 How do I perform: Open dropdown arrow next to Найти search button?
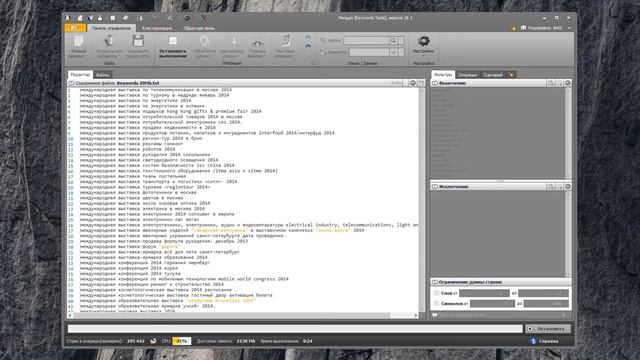[401, 40]
